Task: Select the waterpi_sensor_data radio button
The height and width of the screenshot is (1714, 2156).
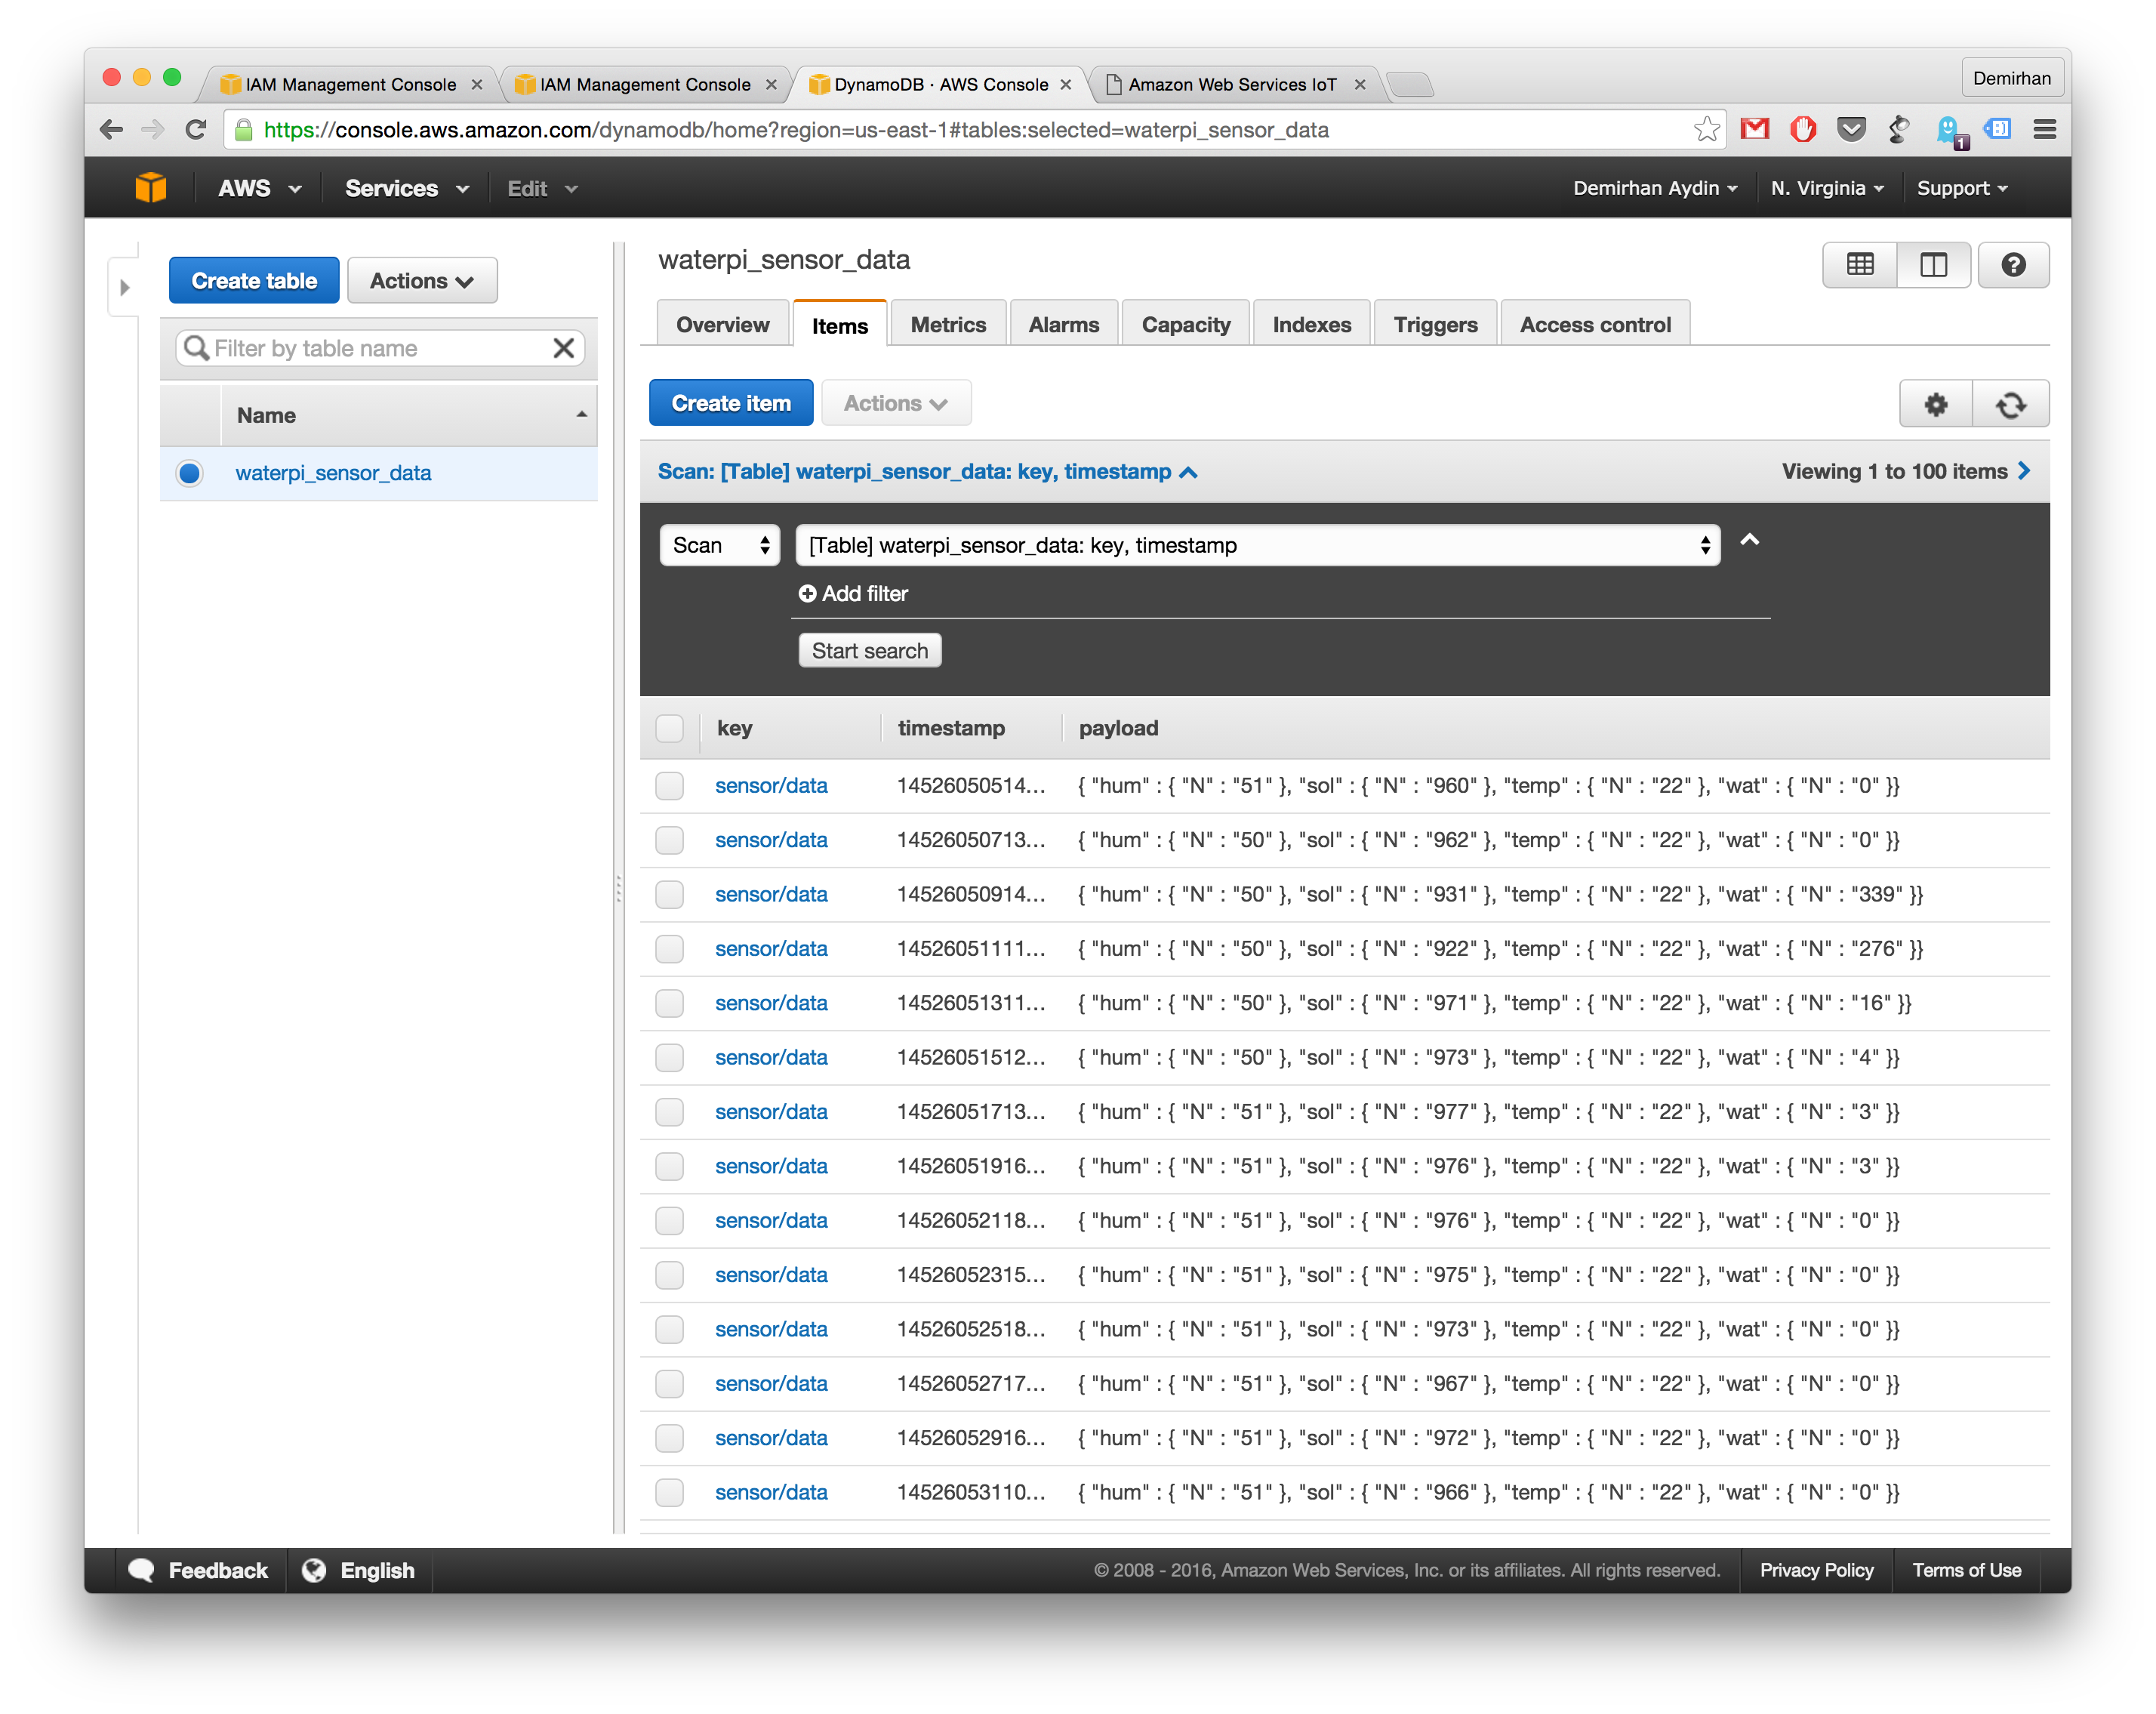Action: tap(189, 473)
